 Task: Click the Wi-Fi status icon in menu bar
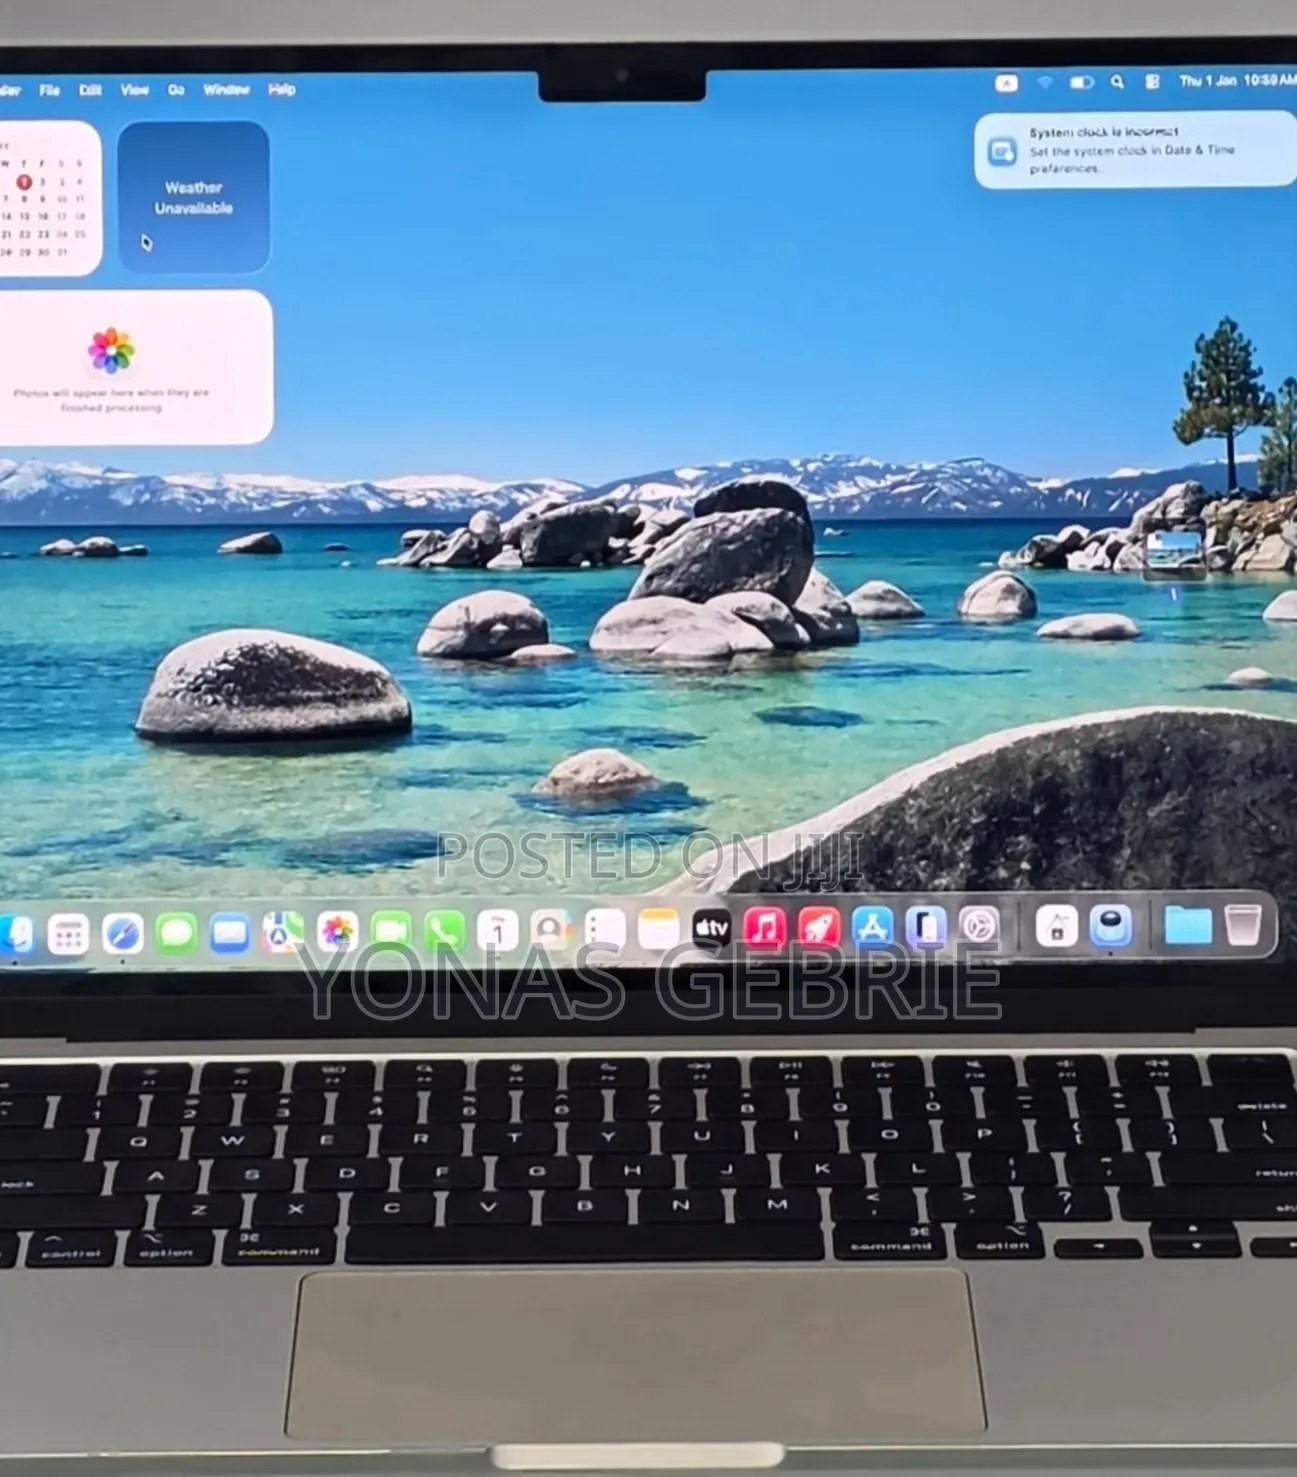pyautogui.click(x=1045, y=82)
